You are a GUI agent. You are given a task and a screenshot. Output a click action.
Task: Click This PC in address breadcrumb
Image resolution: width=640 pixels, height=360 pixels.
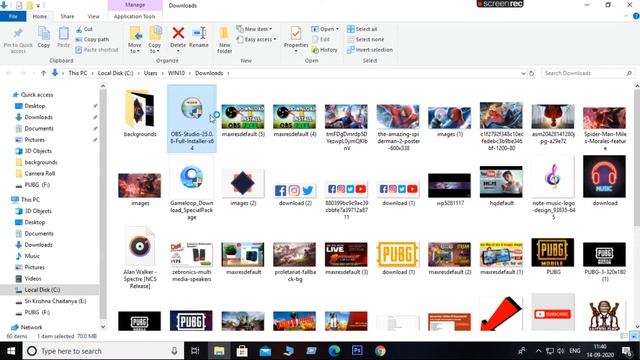point(78,73)
